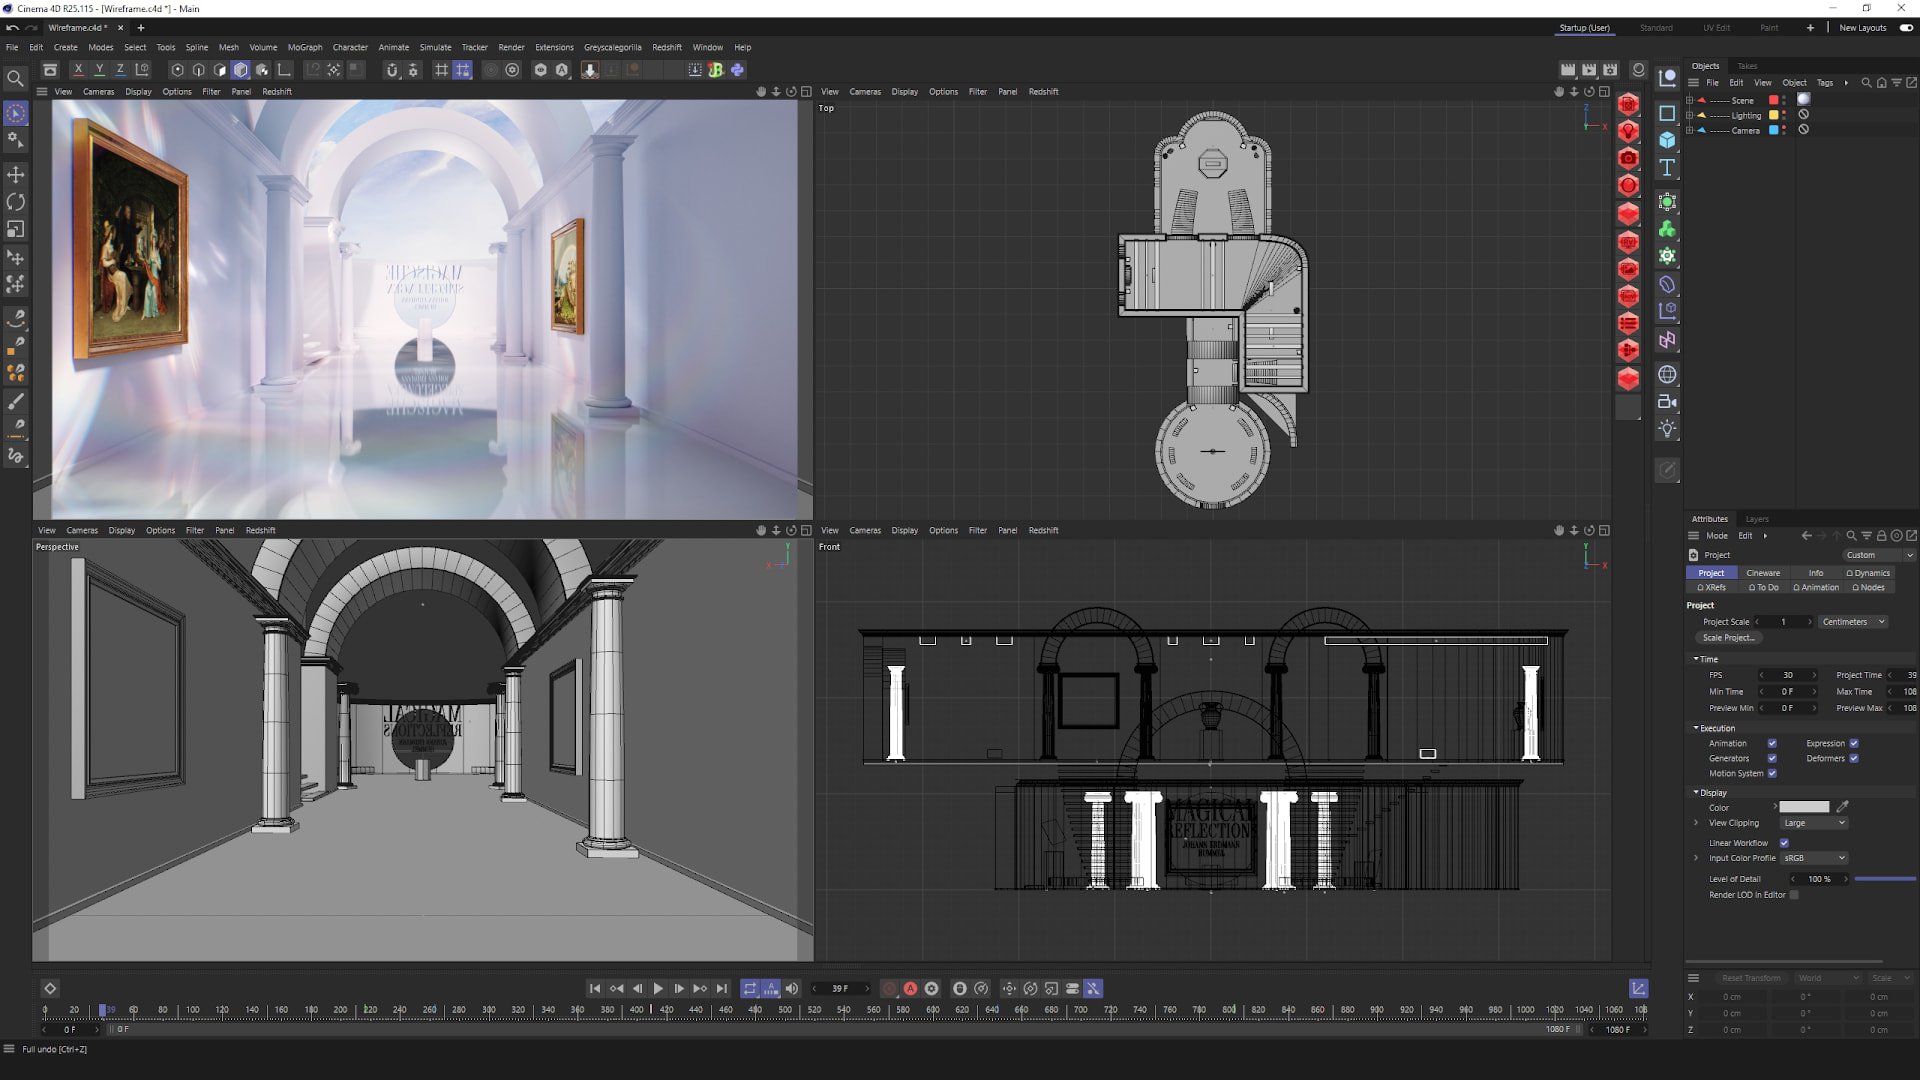Click the Cube primitive icon

(x=1667, y=140)
